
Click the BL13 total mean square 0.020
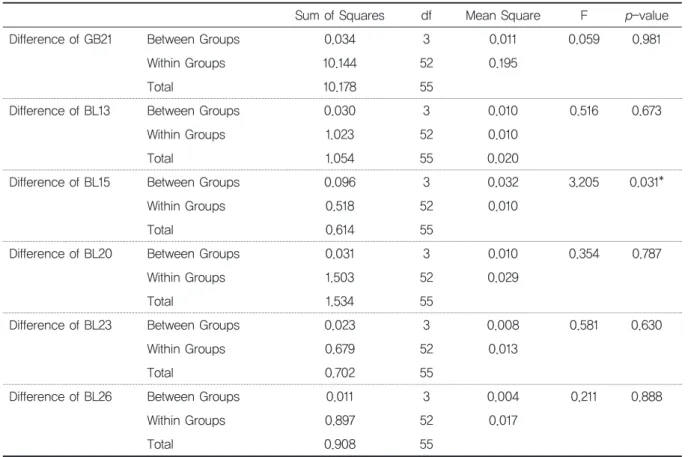point(503,159)
